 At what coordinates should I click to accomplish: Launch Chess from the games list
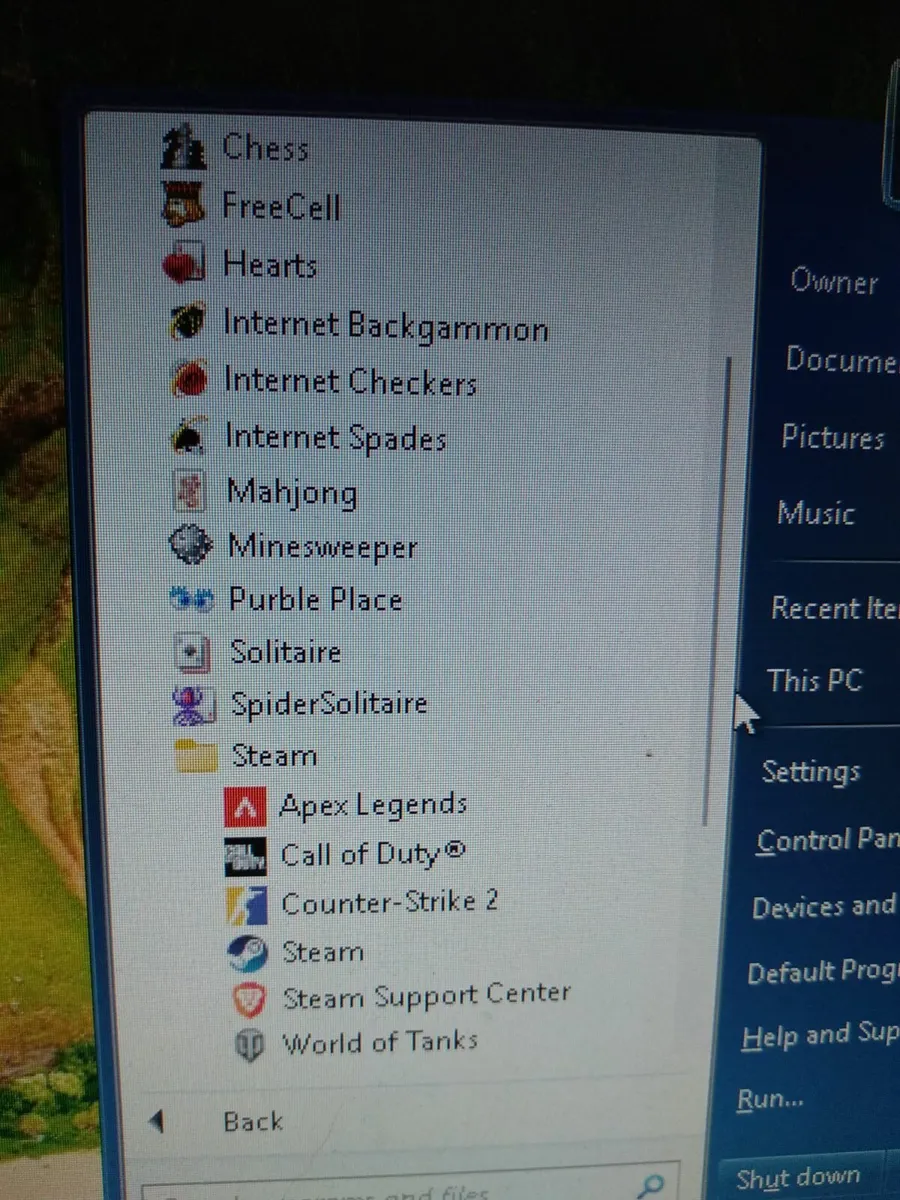265,148
